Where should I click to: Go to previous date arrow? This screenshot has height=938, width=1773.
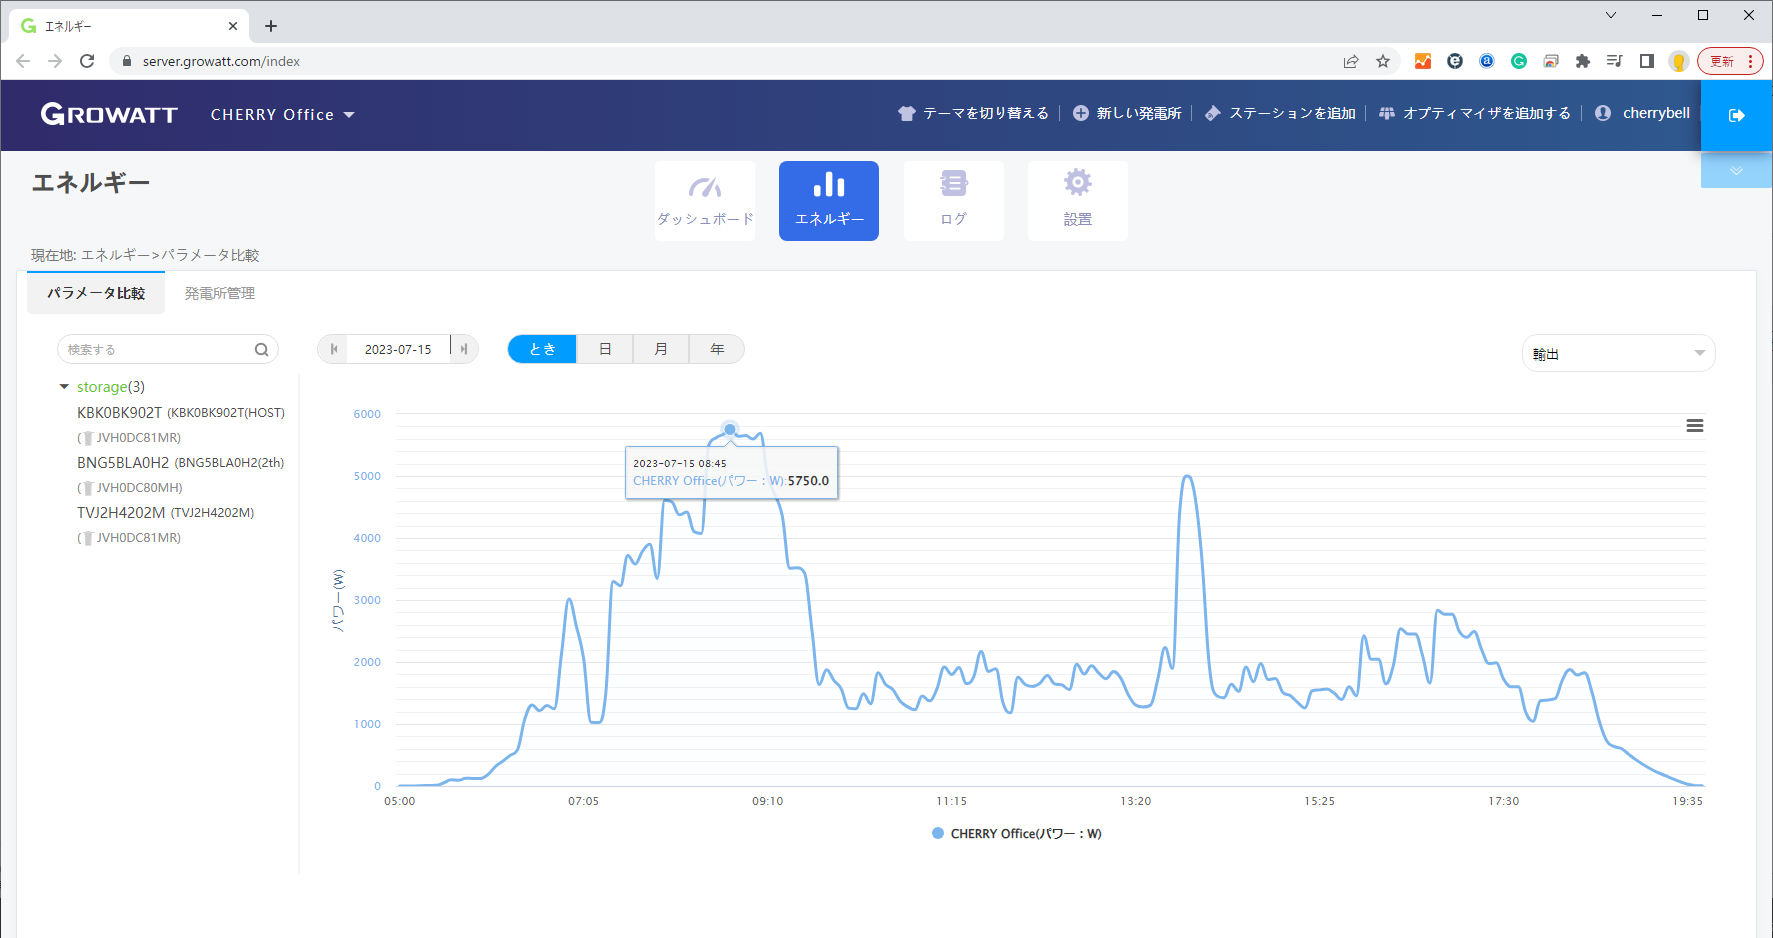[x=334, y=349]
